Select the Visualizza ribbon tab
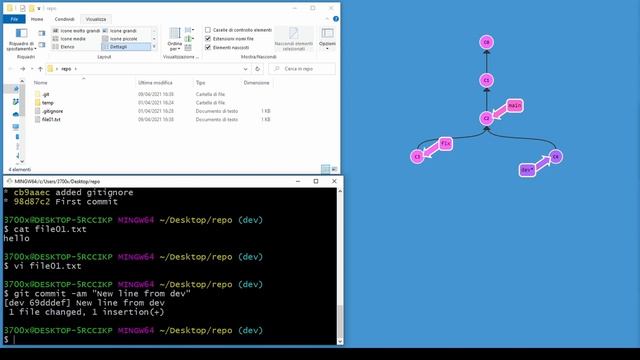This screenshot has height=360, width=640. click(96, 19)
